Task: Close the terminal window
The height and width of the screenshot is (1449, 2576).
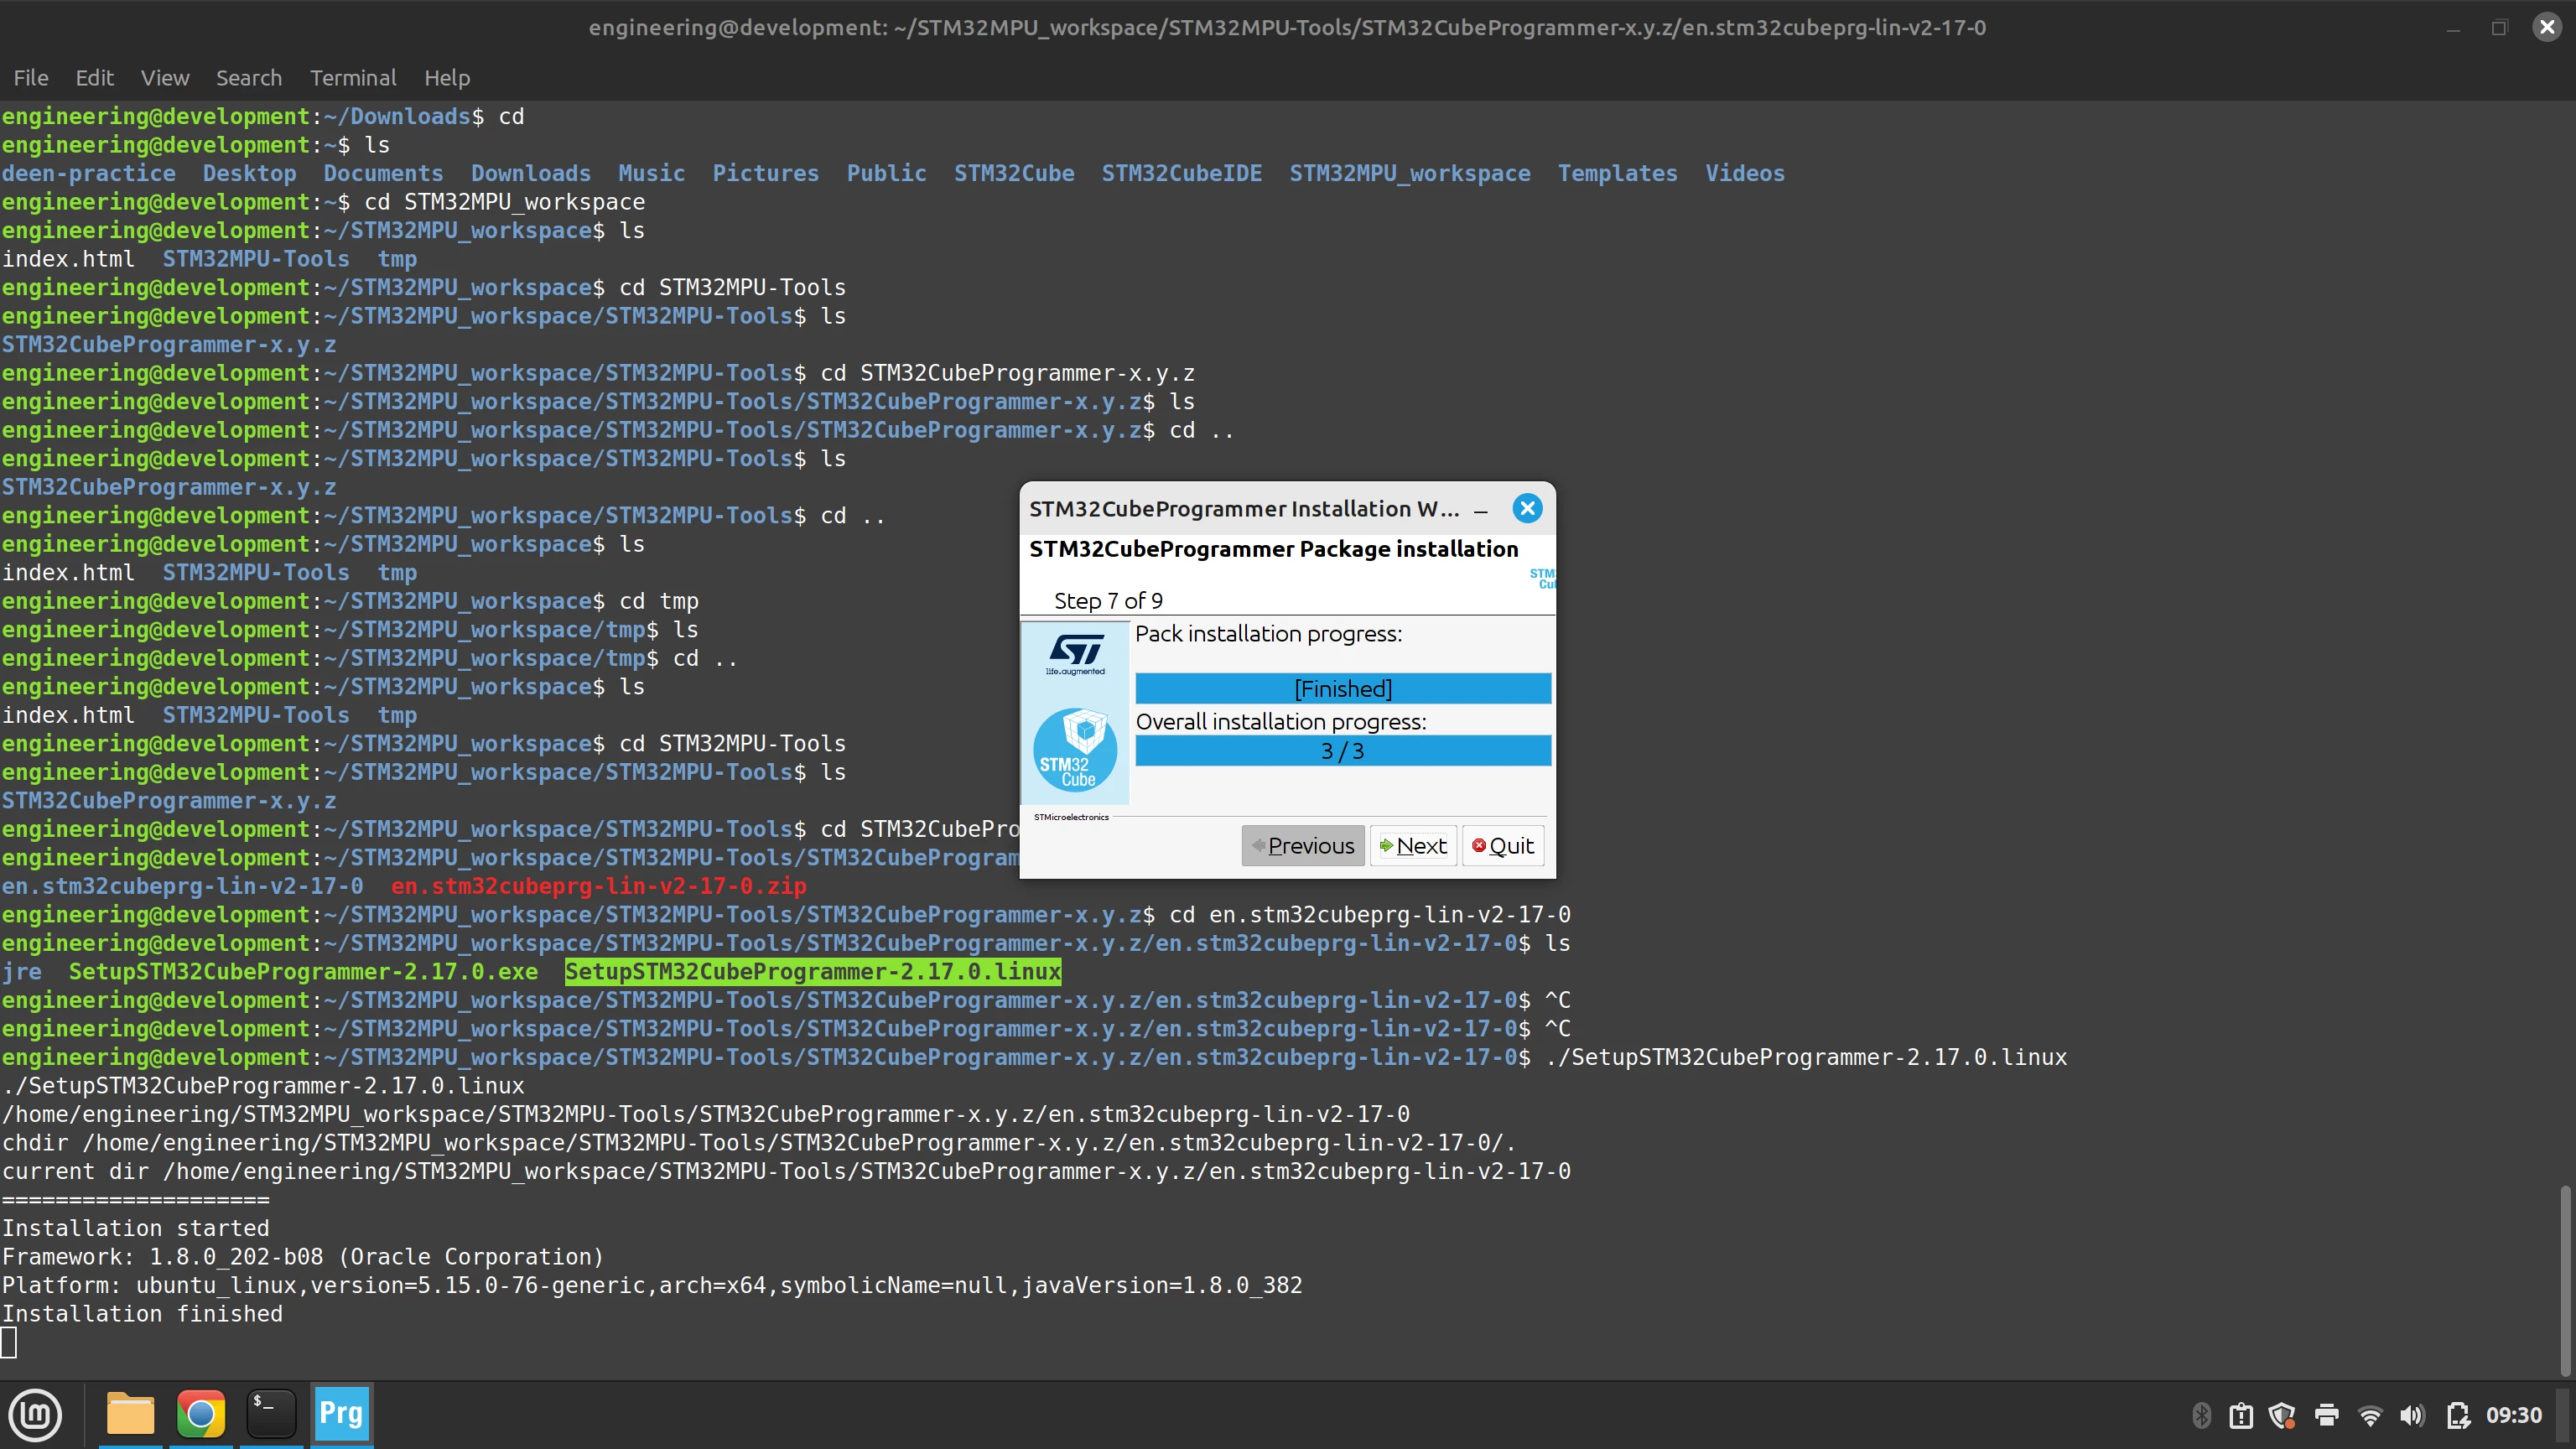Action: click(2547, 27)
